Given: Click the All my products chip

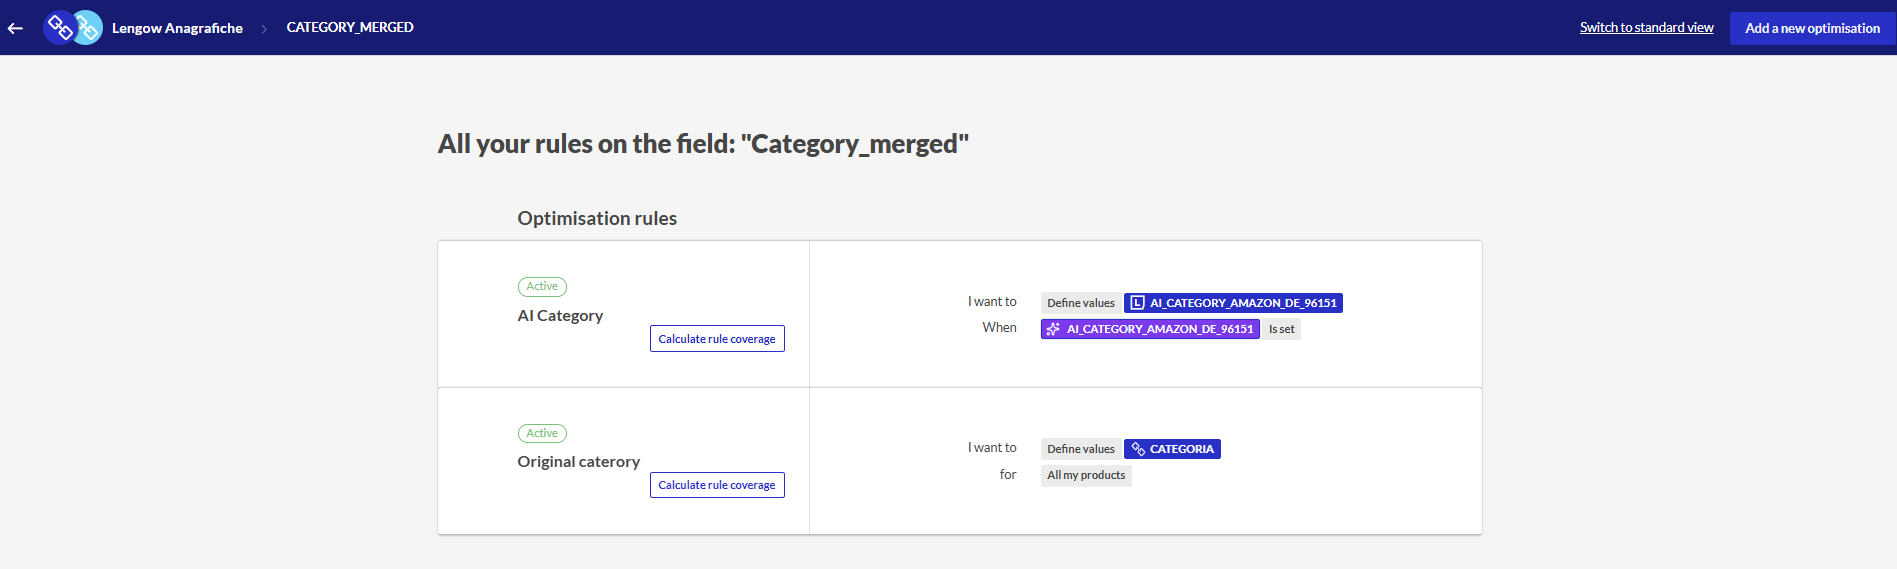Looking at the screenshot, I should (x=1086, y=475).
